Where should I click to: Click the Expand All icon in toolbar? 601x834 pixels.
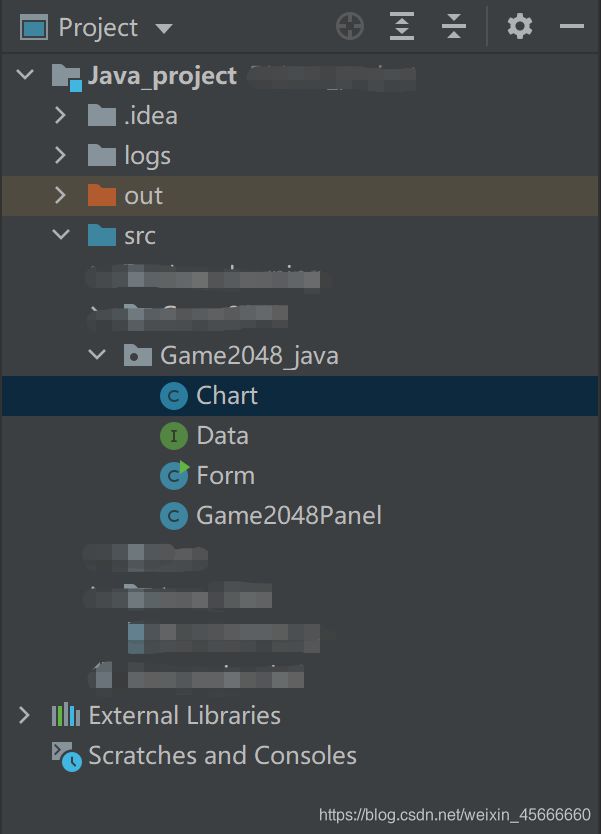pos(401,27)
